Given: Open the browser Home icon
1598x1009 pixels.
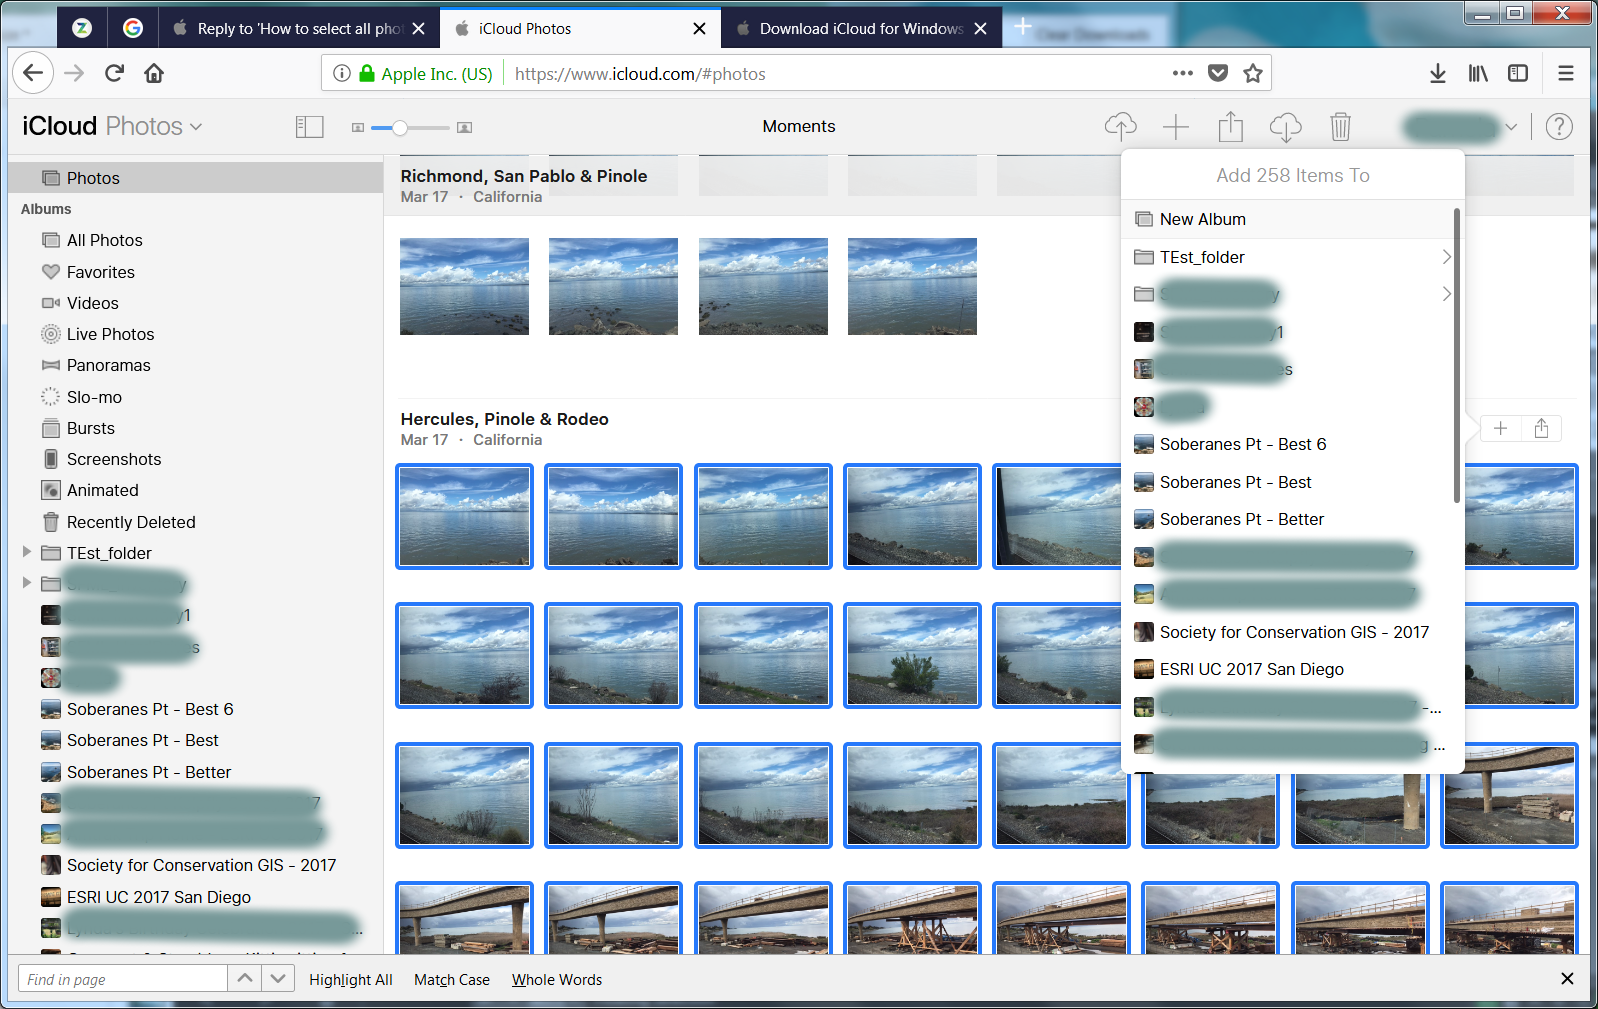Looking at the screenshot, I should (154, 73).
